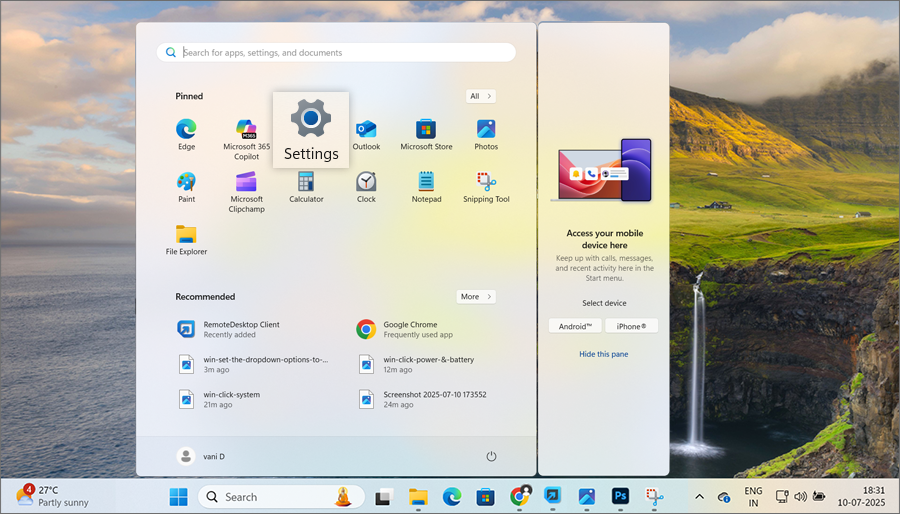Launch the Settings app

tap(311, 130)
